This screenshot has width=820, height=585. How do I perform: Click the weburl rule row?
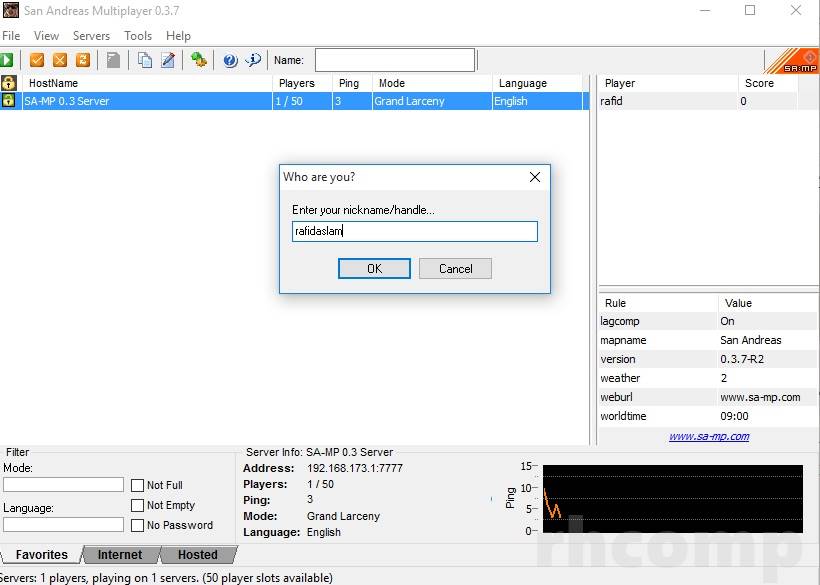click(708, 397)
